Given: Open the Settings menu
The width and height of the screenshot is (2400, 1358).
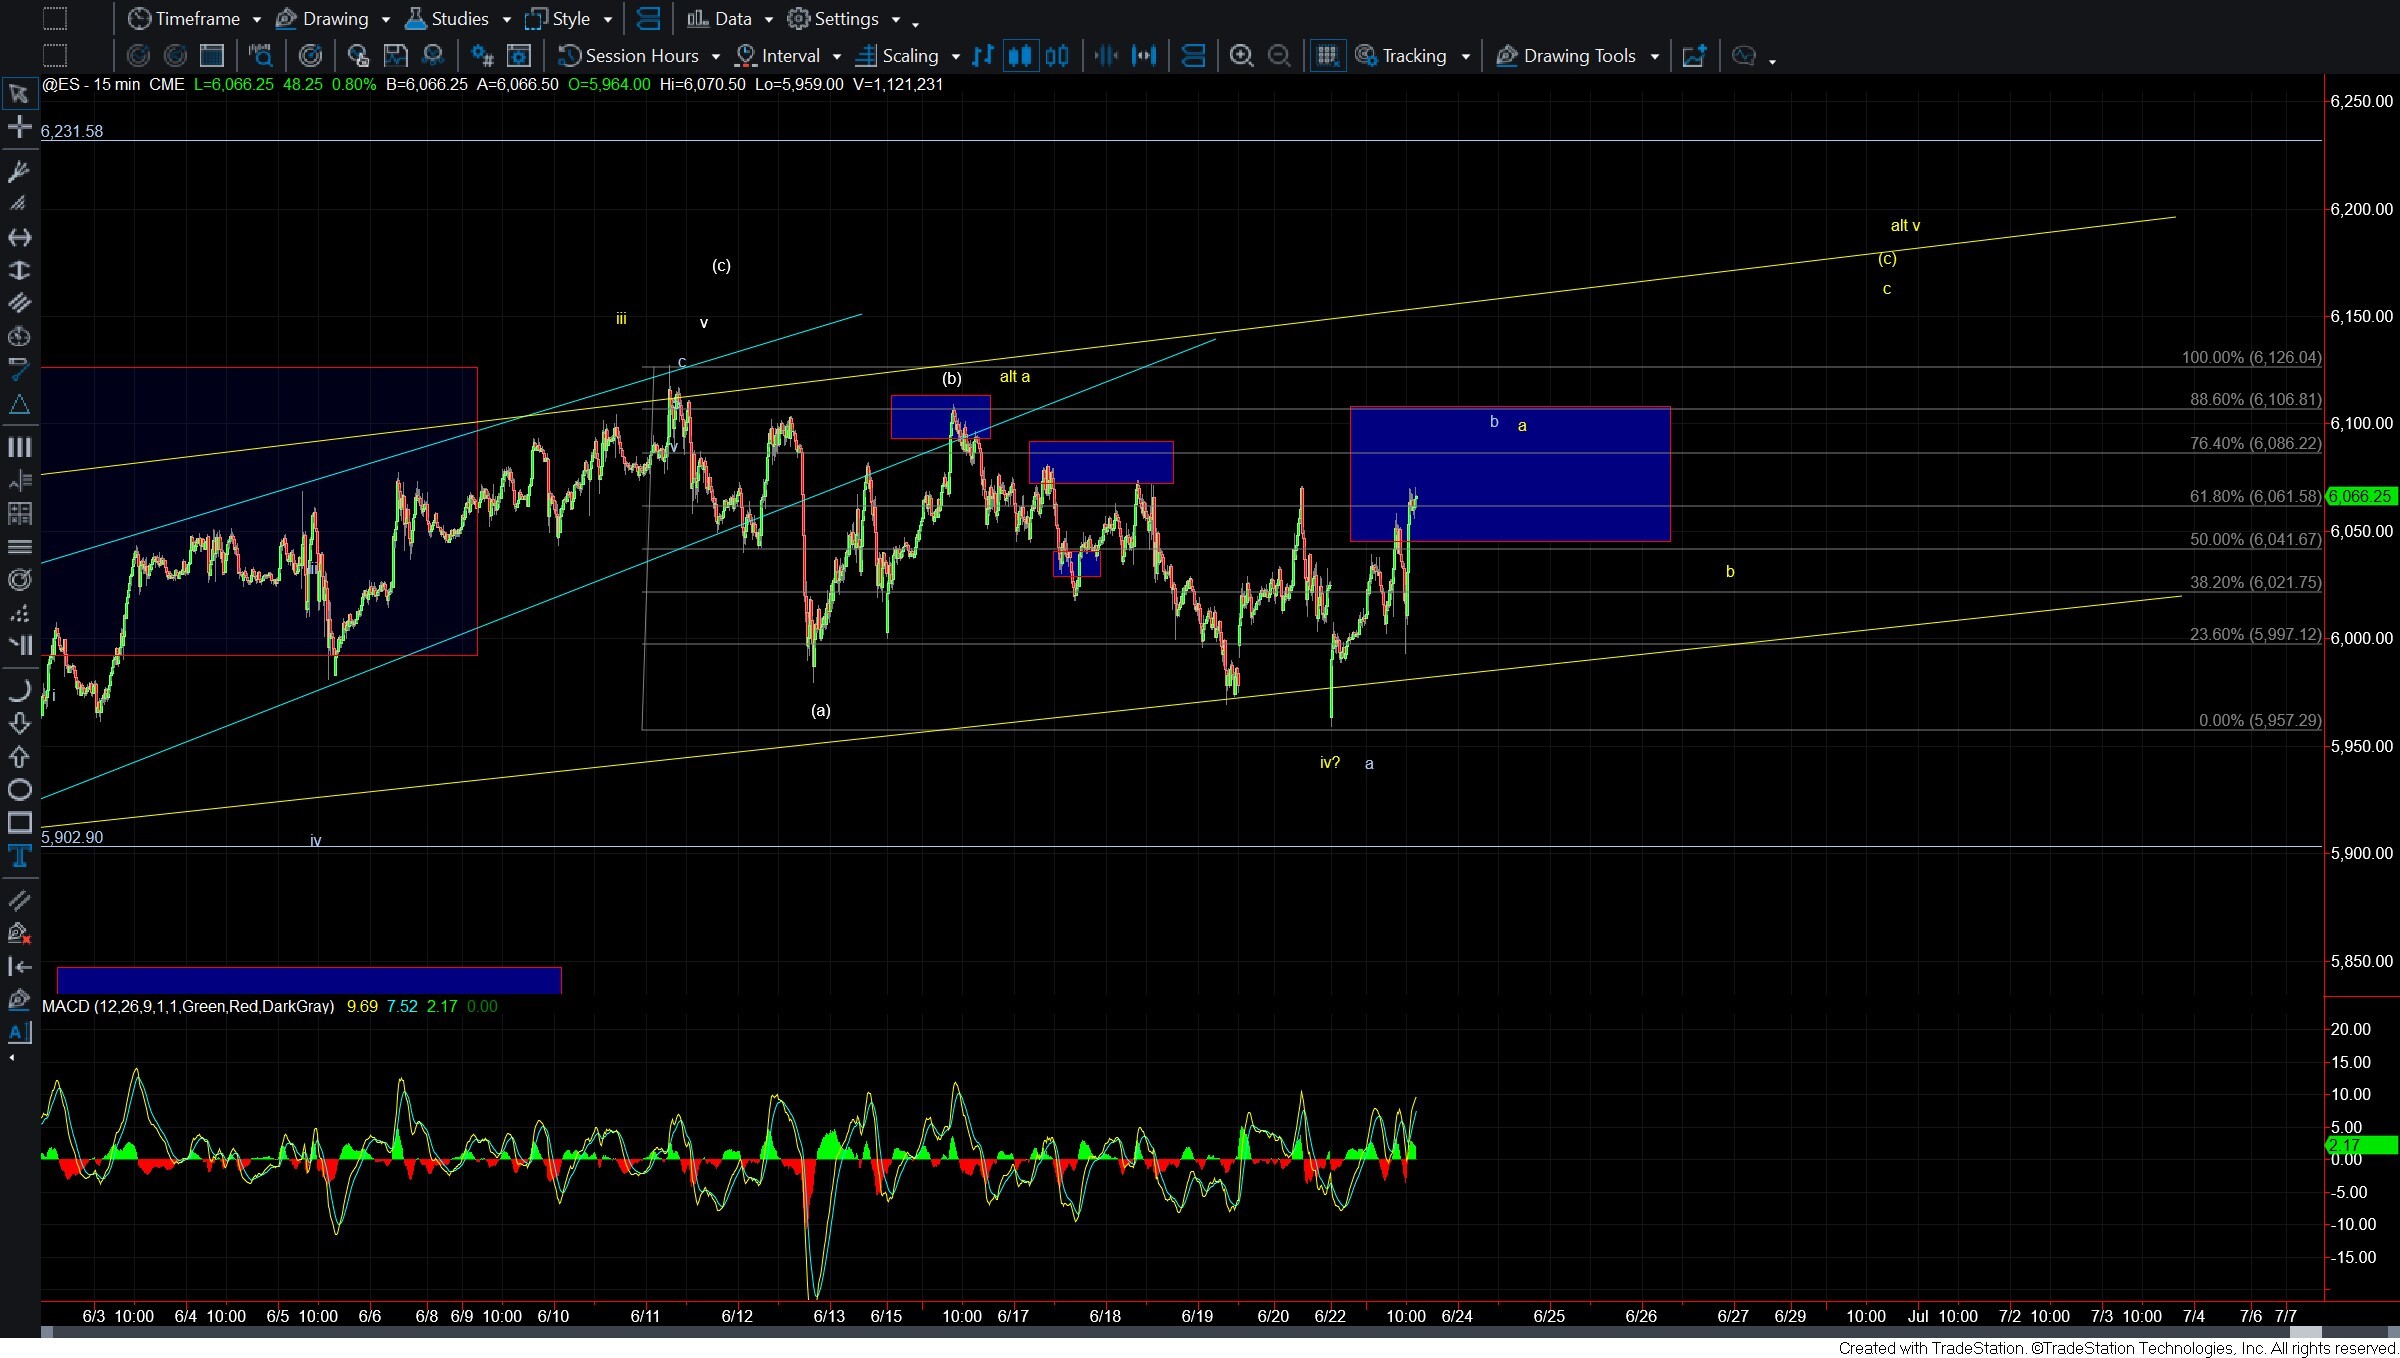Looking at the screenshot, I should (833, 19).
